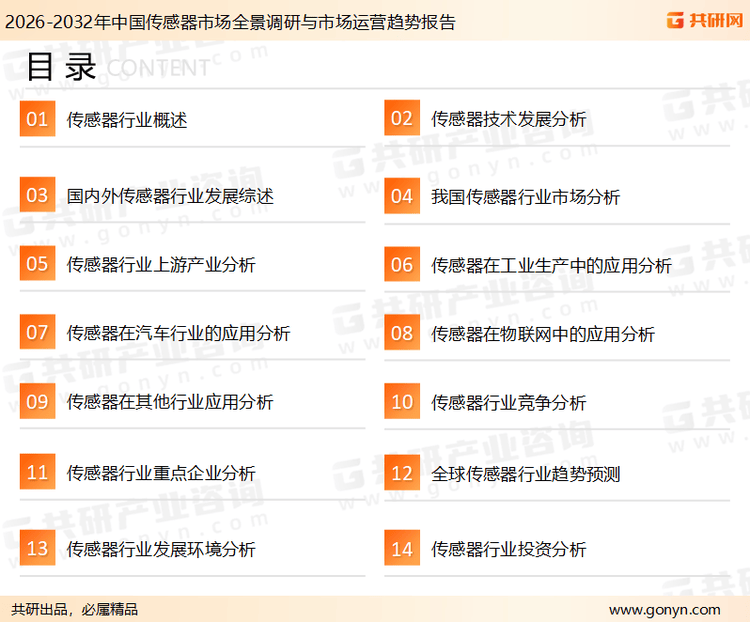The image size is (750, 622).
Task: Go to 我国传感器行业市场分析 section
Action: (x=526, y=197)
